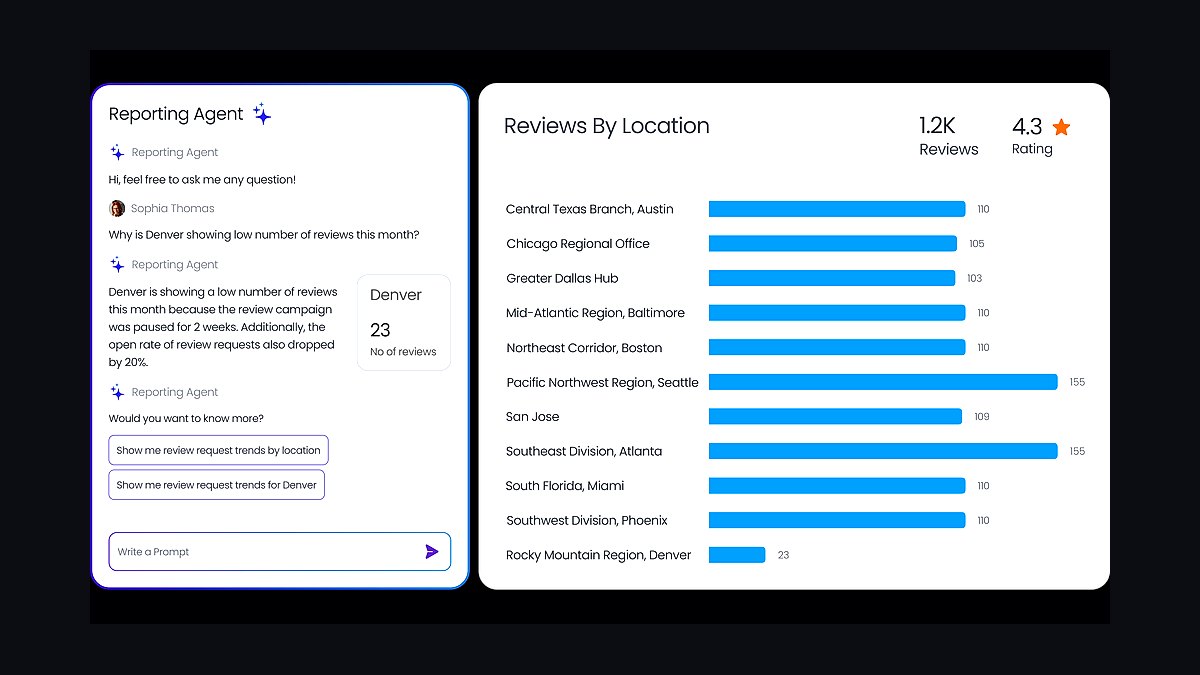Click the send prompt arrow icon

pos(432,551)
